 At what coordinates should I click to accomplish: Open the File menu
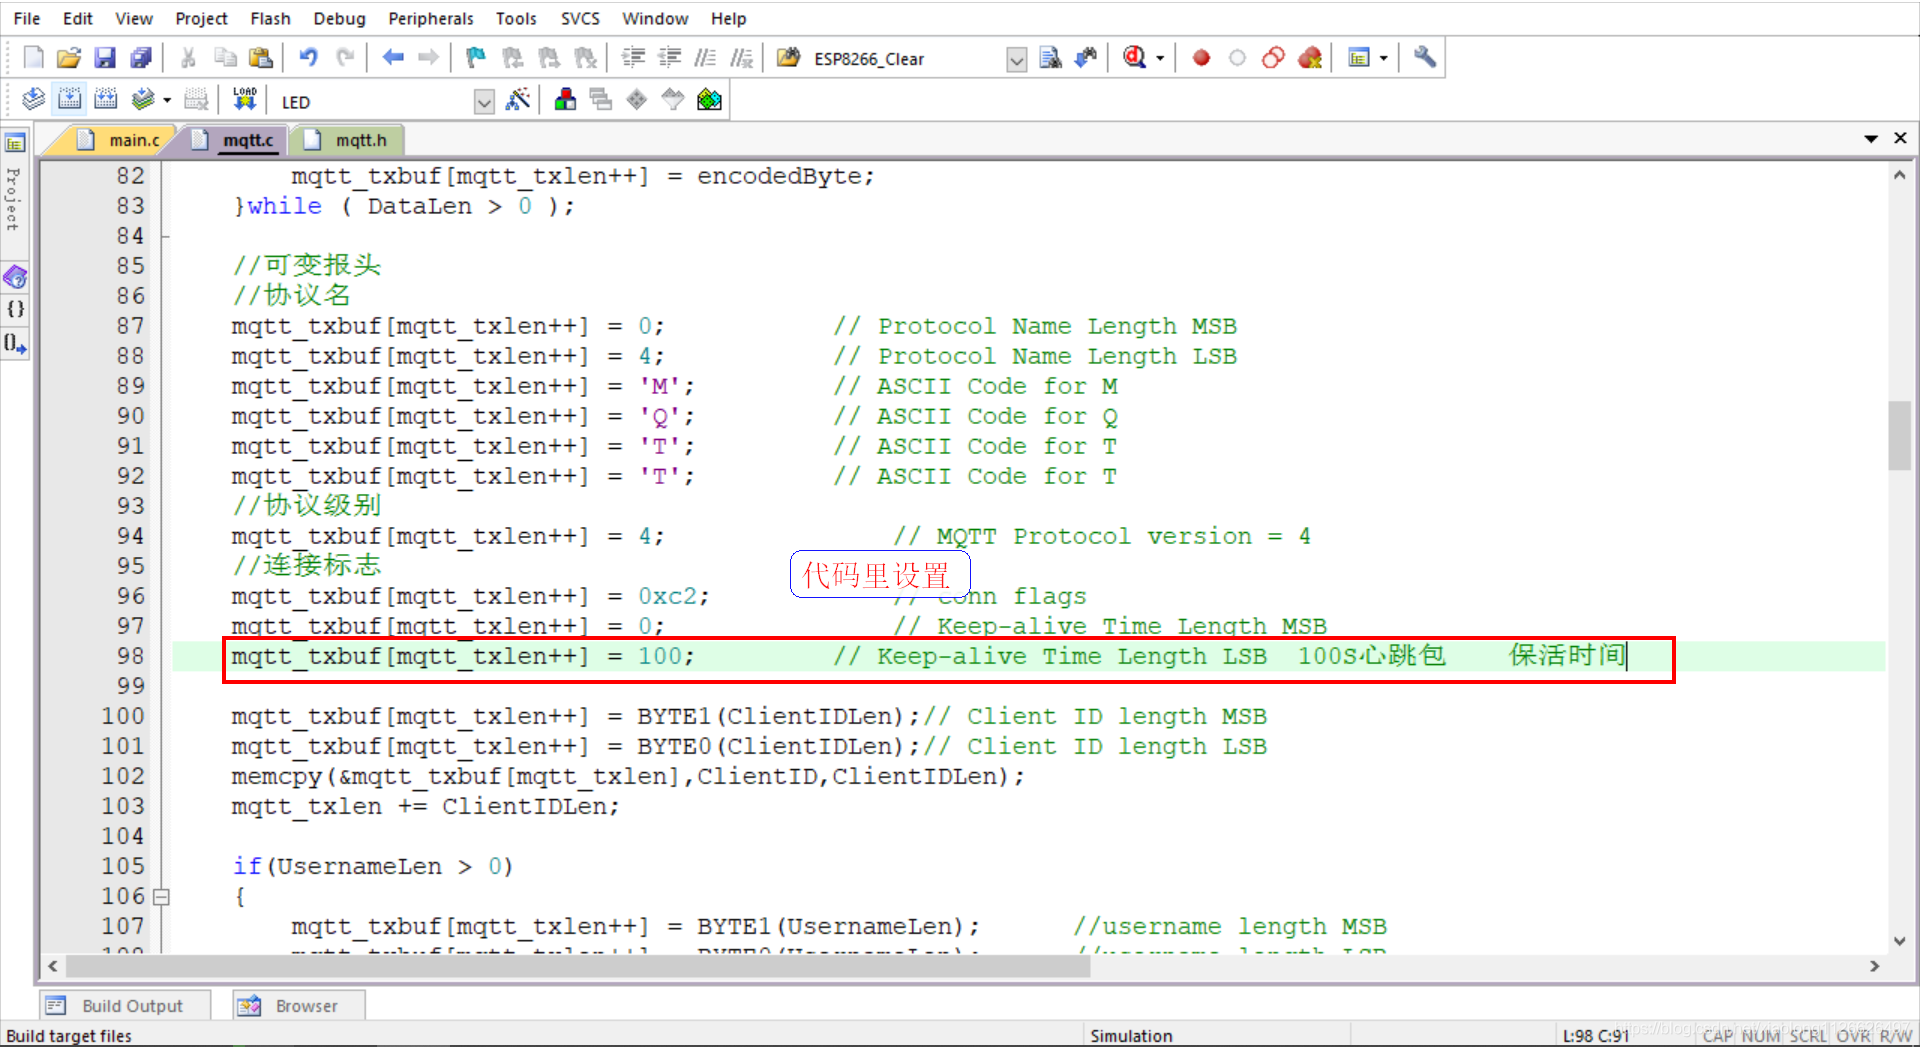click(x=27, y=18)
